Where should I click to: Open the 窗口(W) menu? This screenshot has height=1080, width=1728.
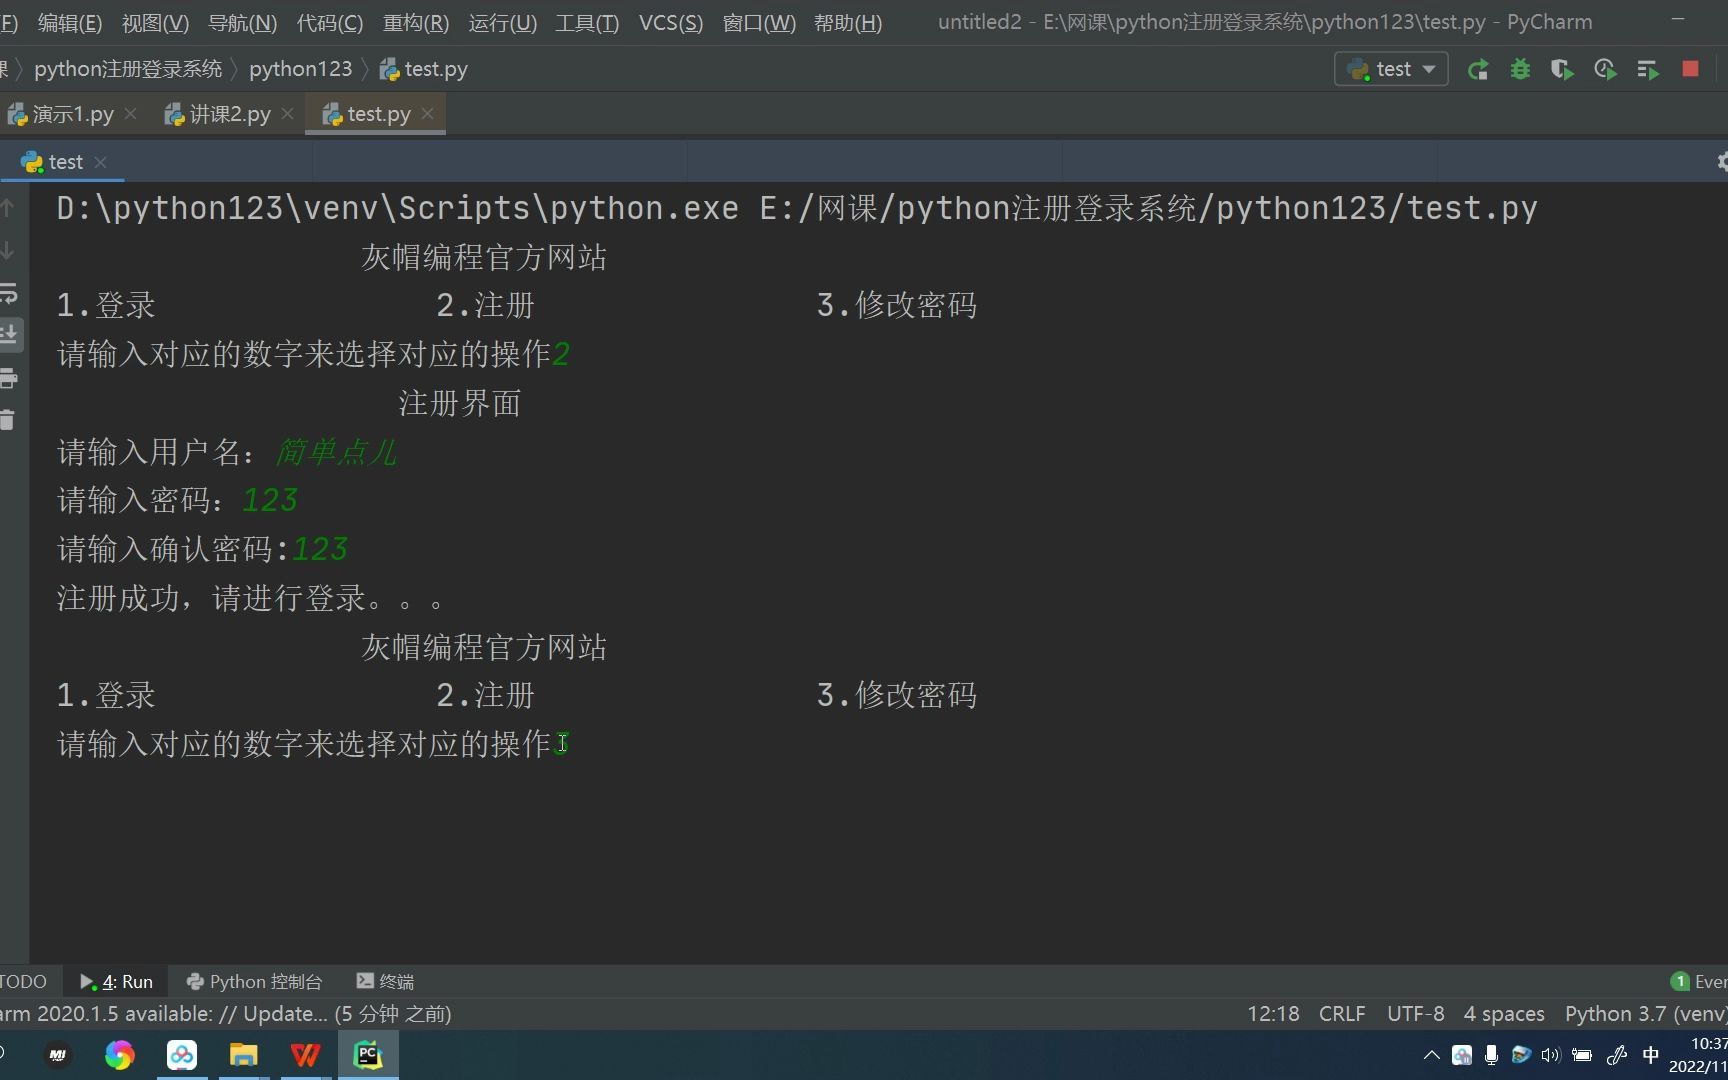tap(759, 22)
